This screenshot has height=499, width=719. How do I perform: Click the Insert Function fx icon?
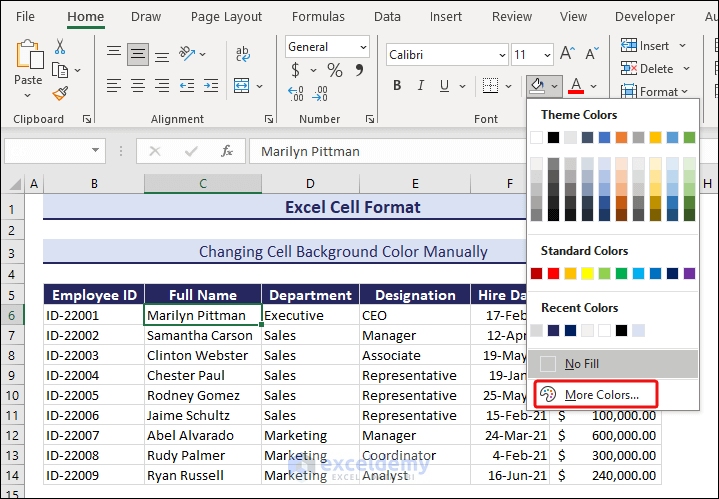coord(227,151)
